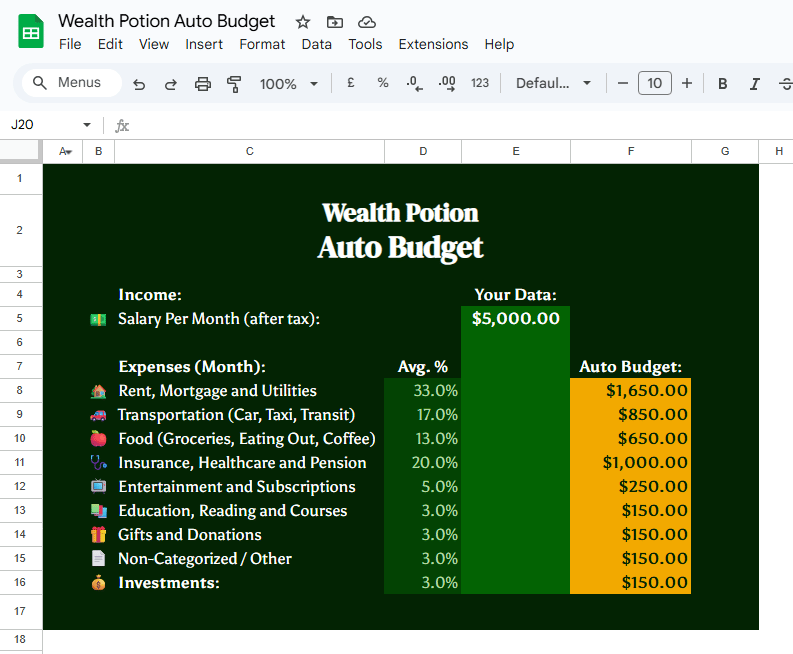Click the undo arrow icon
Image resolution: width=793 pixels, height=654 pixels.
(139, 84)
